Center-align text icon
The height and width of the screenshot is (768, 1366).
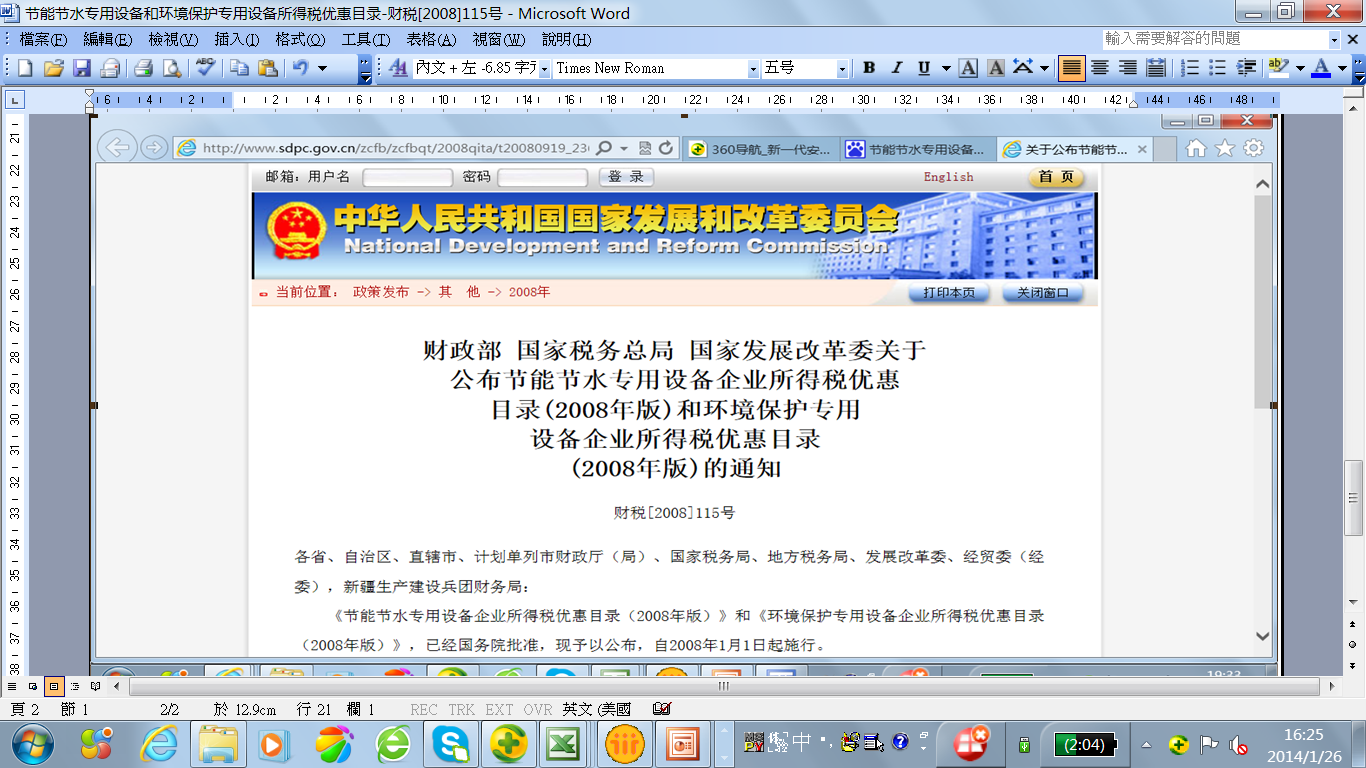(1100, 68)
